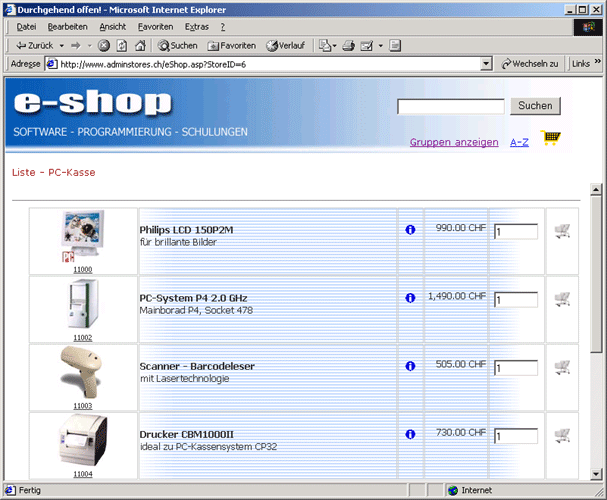Show info for Drucker CBM1000II

(x=410, y=434)
